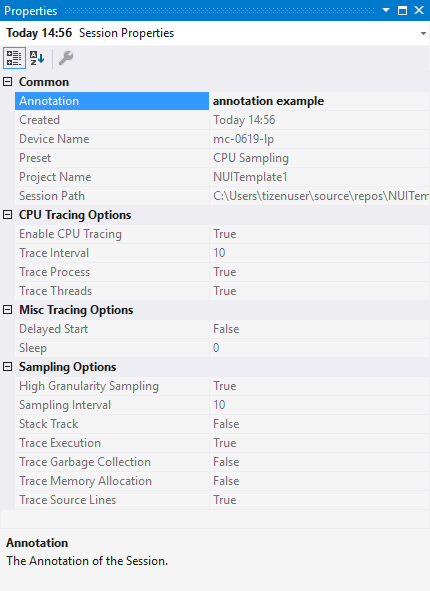Screen dimensions: 430x591
Task: Click the Annotation description heading at bottom
Action: point(37,543)
